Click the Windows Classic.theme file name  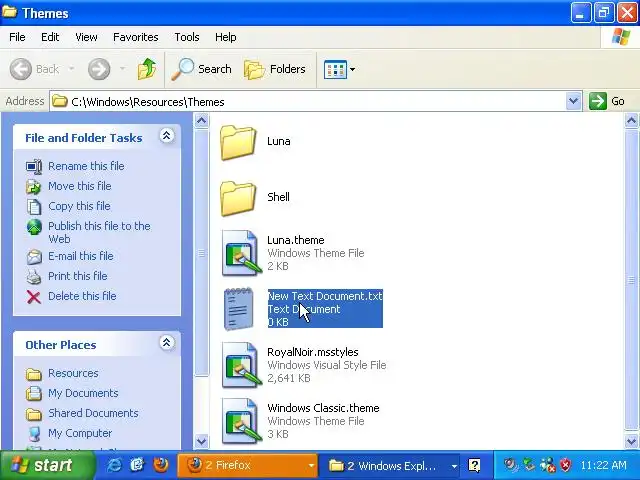tap(323, 408)
